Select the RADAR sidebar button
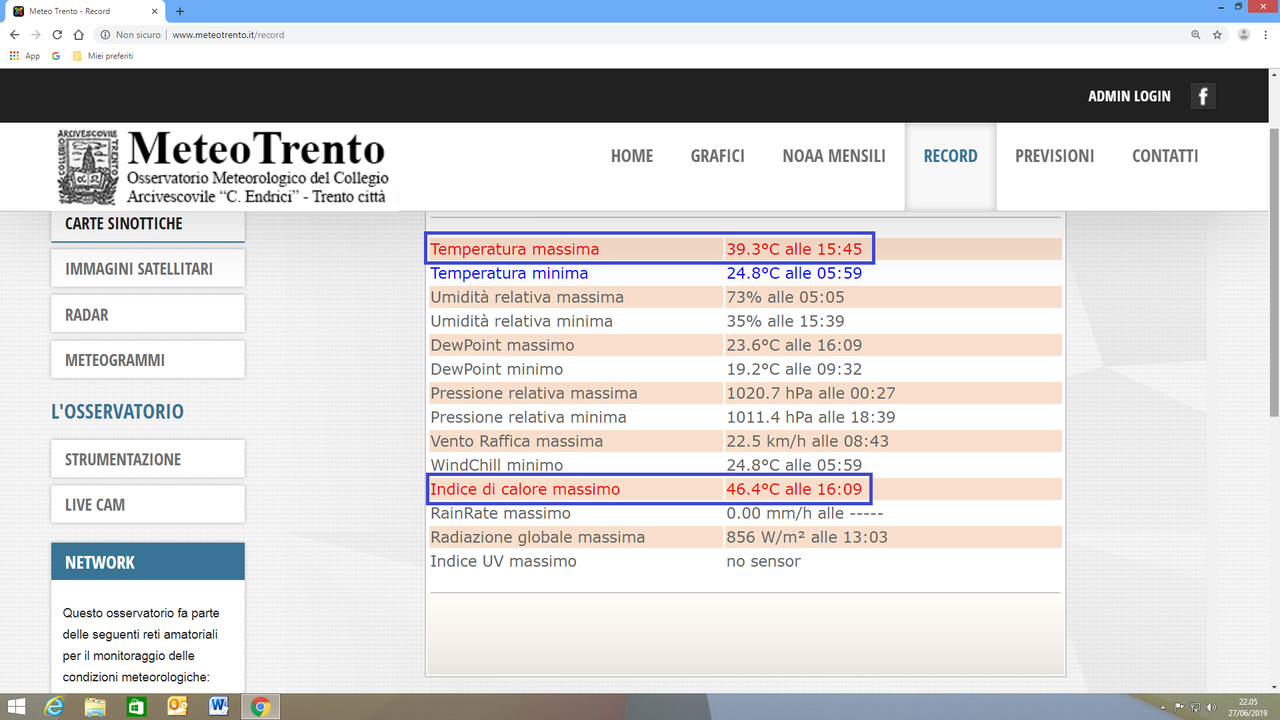Viewport: 1280px width, 720px height. 148,314
